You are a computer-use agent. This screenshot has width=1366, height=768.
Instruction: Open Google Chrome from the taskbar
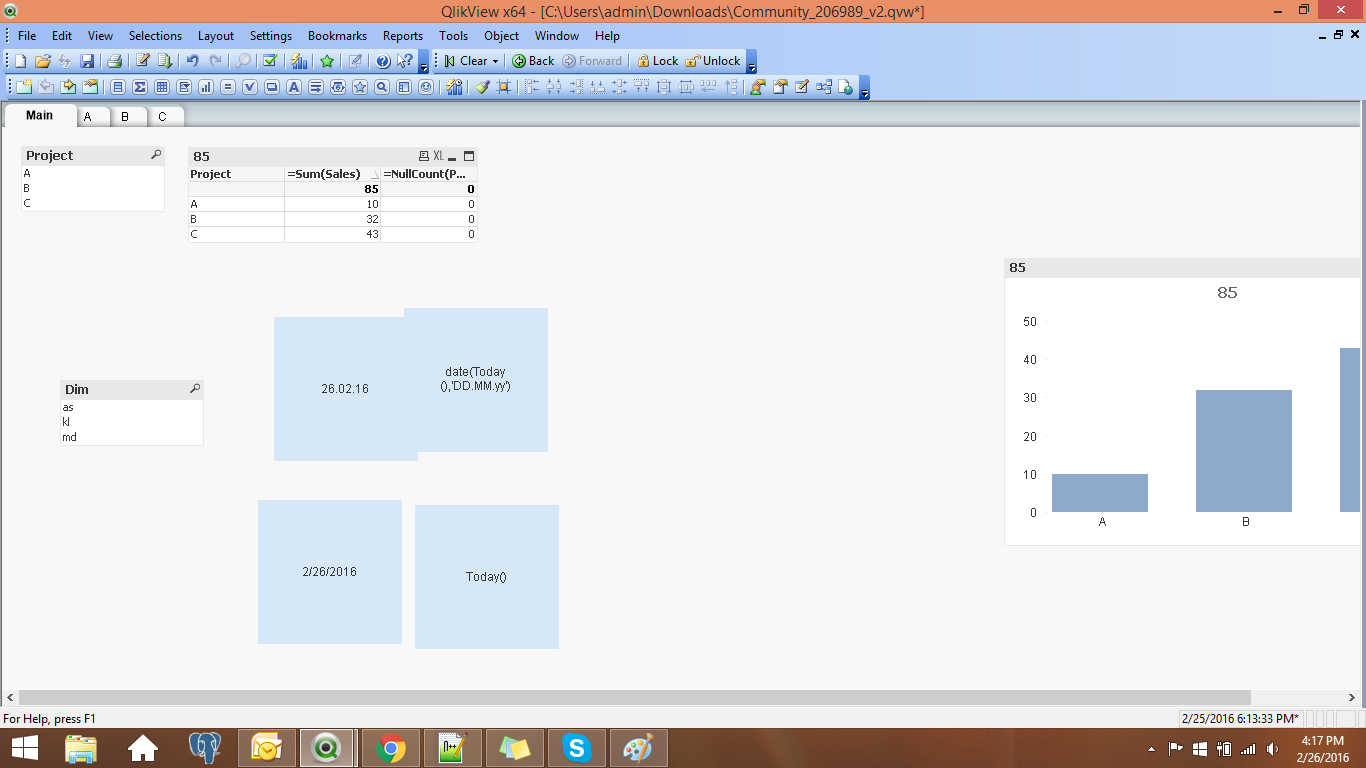pos(390,748)
